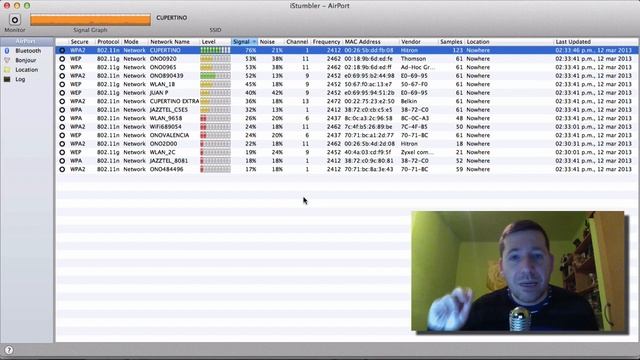Click the 76% signal value

point(250,50)
